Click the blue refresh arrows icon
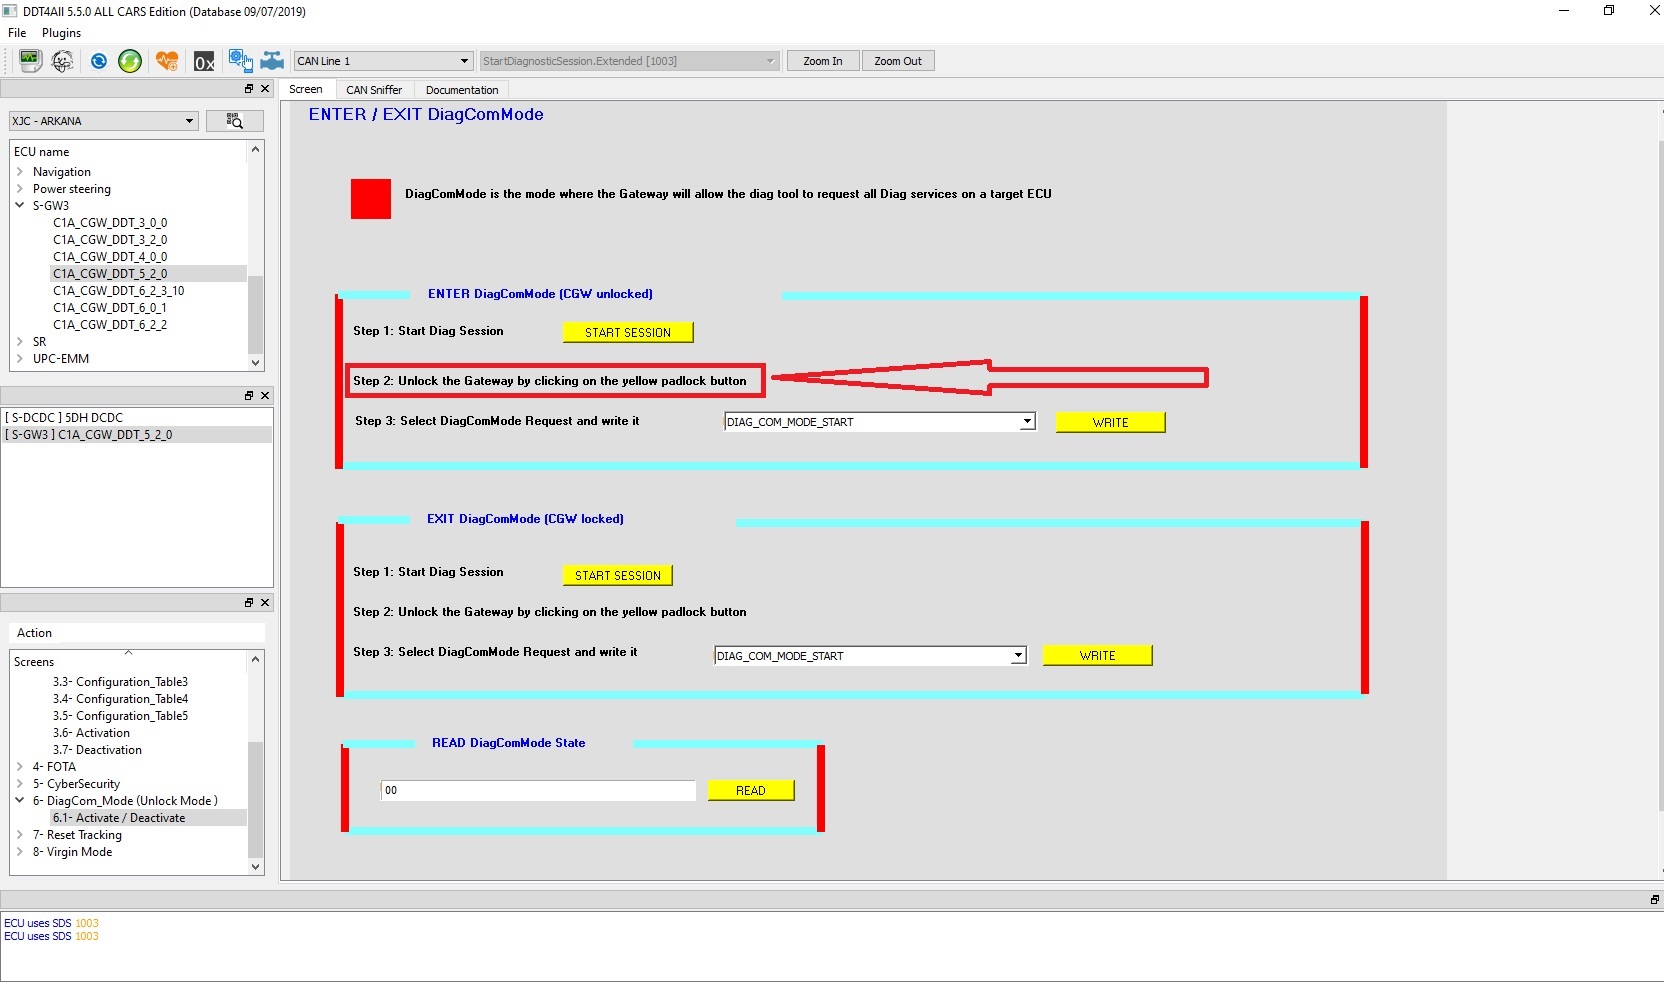 click(99, 61)
